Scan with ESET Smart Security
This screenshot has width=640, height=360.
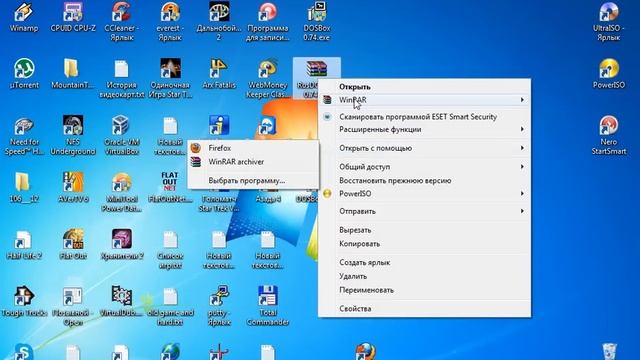[424, 117]
